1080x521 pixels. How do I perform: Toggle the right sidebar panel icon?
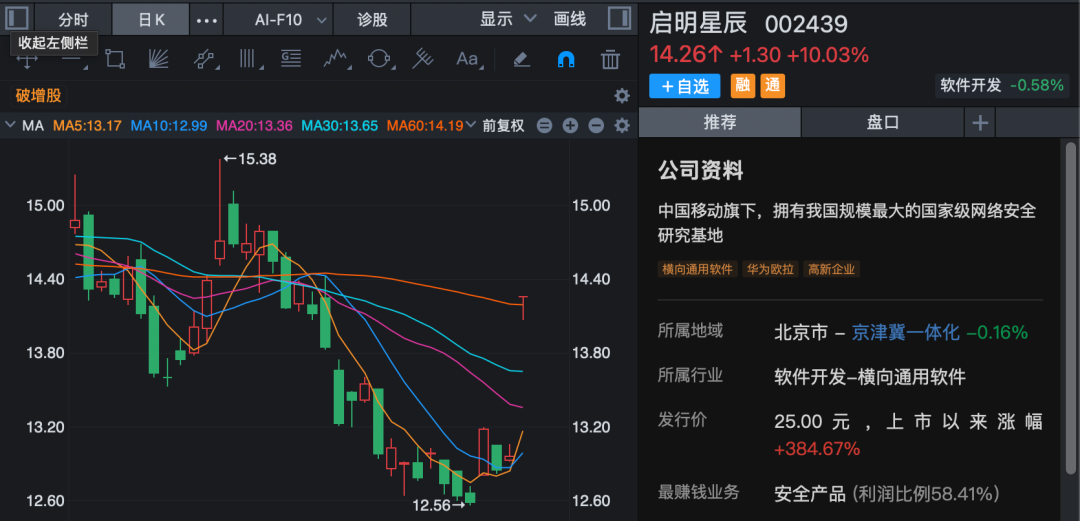click(619, 19)
